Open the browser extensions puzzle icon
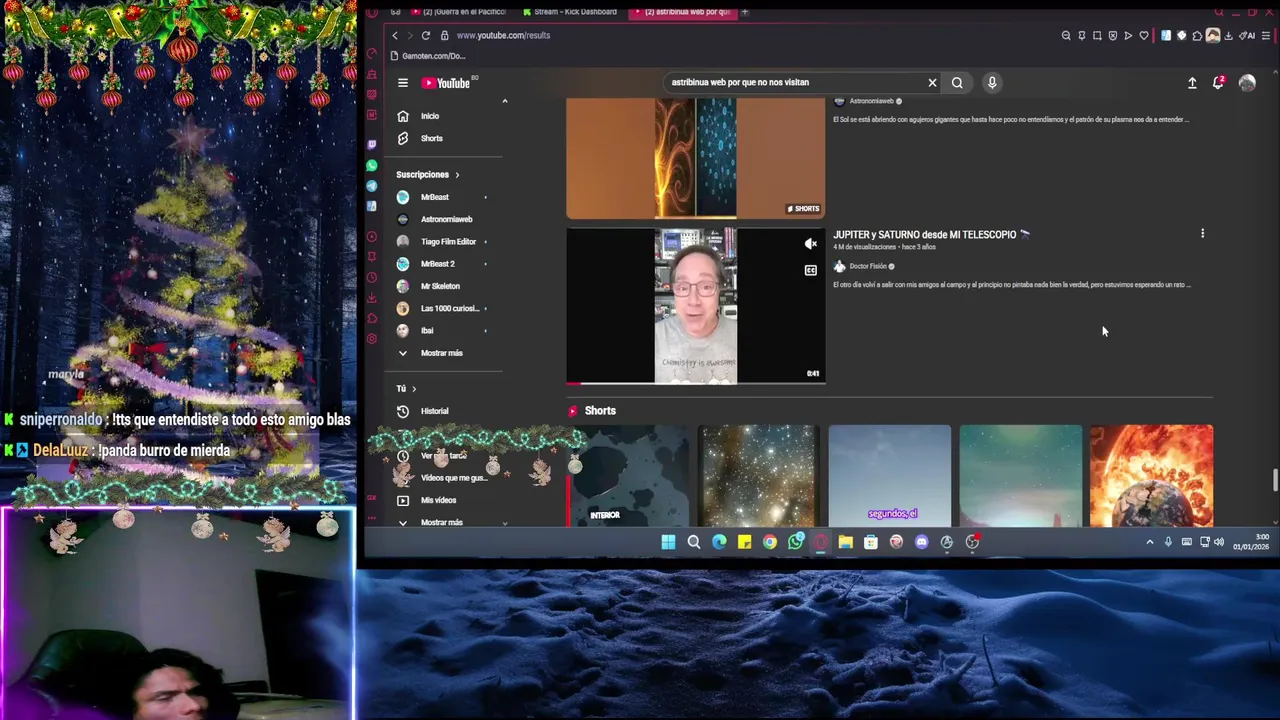 [1197, 35]
